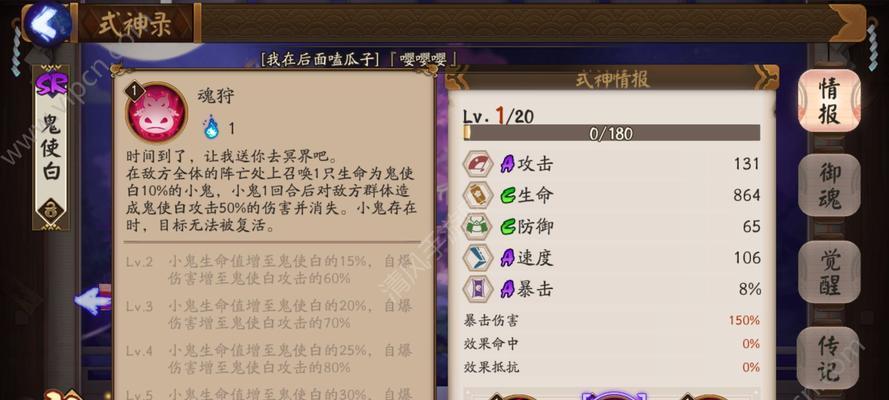Tap the 式神情报 panel header

[612, 79]
